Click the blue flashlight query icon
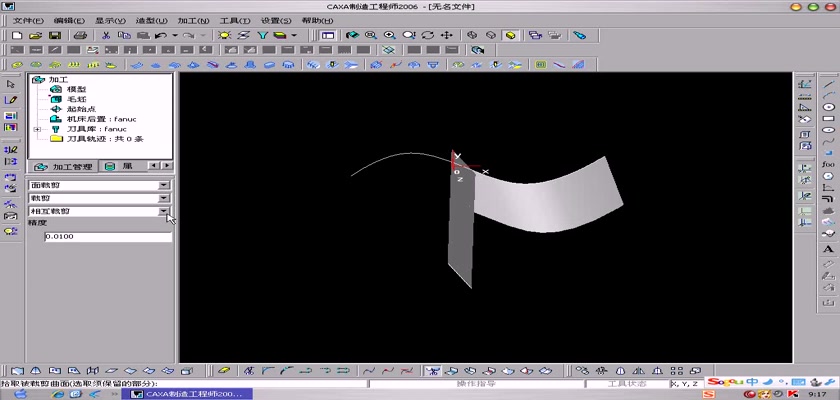Screen dimensions: 840x400 tap(579, 35)
